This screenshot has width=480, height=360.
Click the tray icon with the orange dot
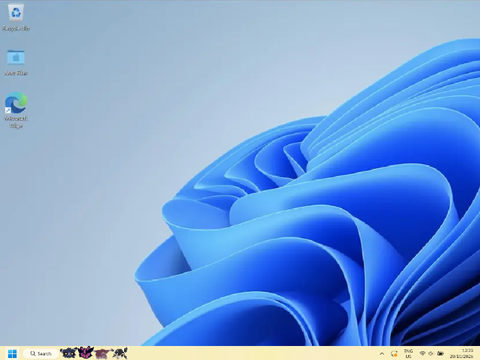(x=394, y=354)
